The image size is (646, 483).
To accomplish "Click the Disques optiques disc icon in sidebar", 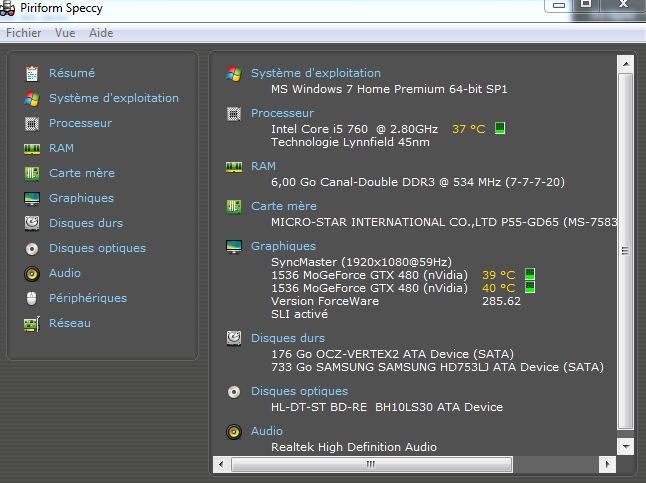I will 31,248.
